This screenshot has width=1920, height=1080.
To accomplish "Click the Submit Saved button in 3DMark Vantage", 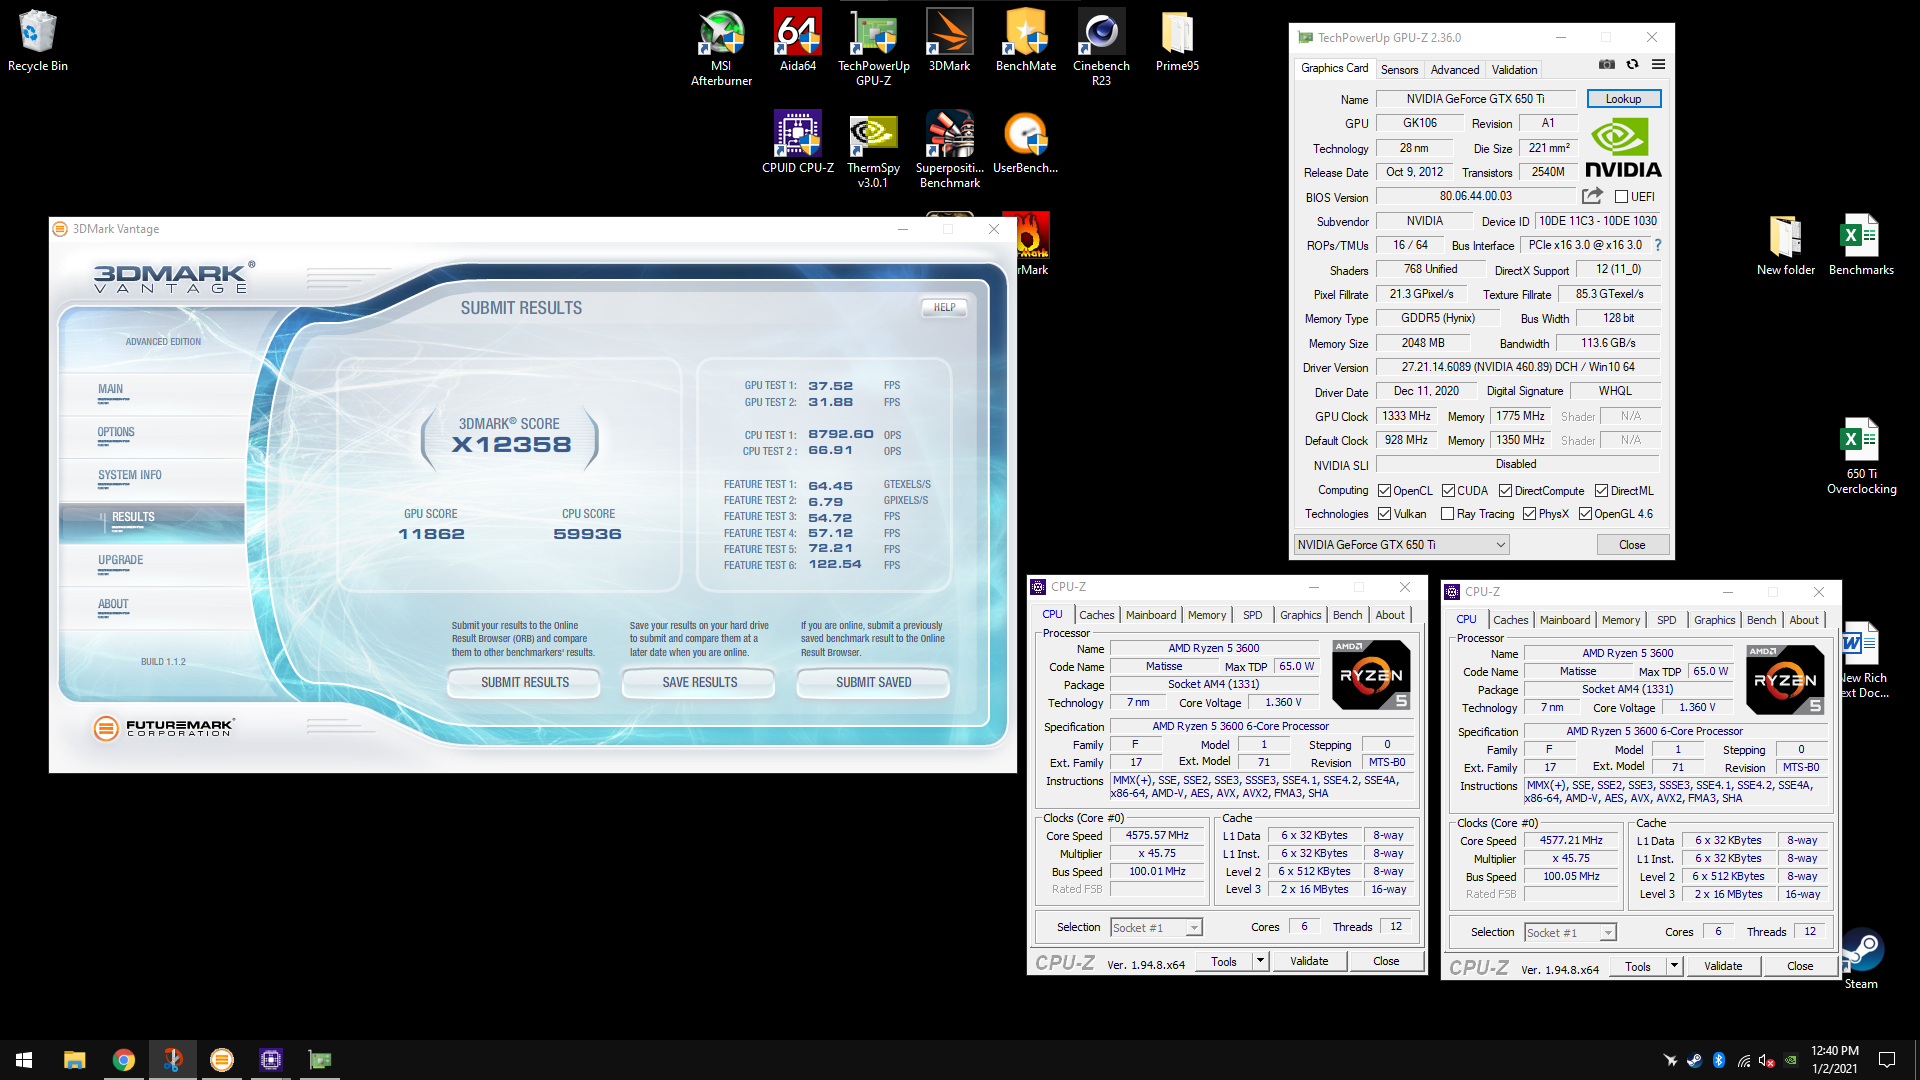I will click(x=873, y=683).
